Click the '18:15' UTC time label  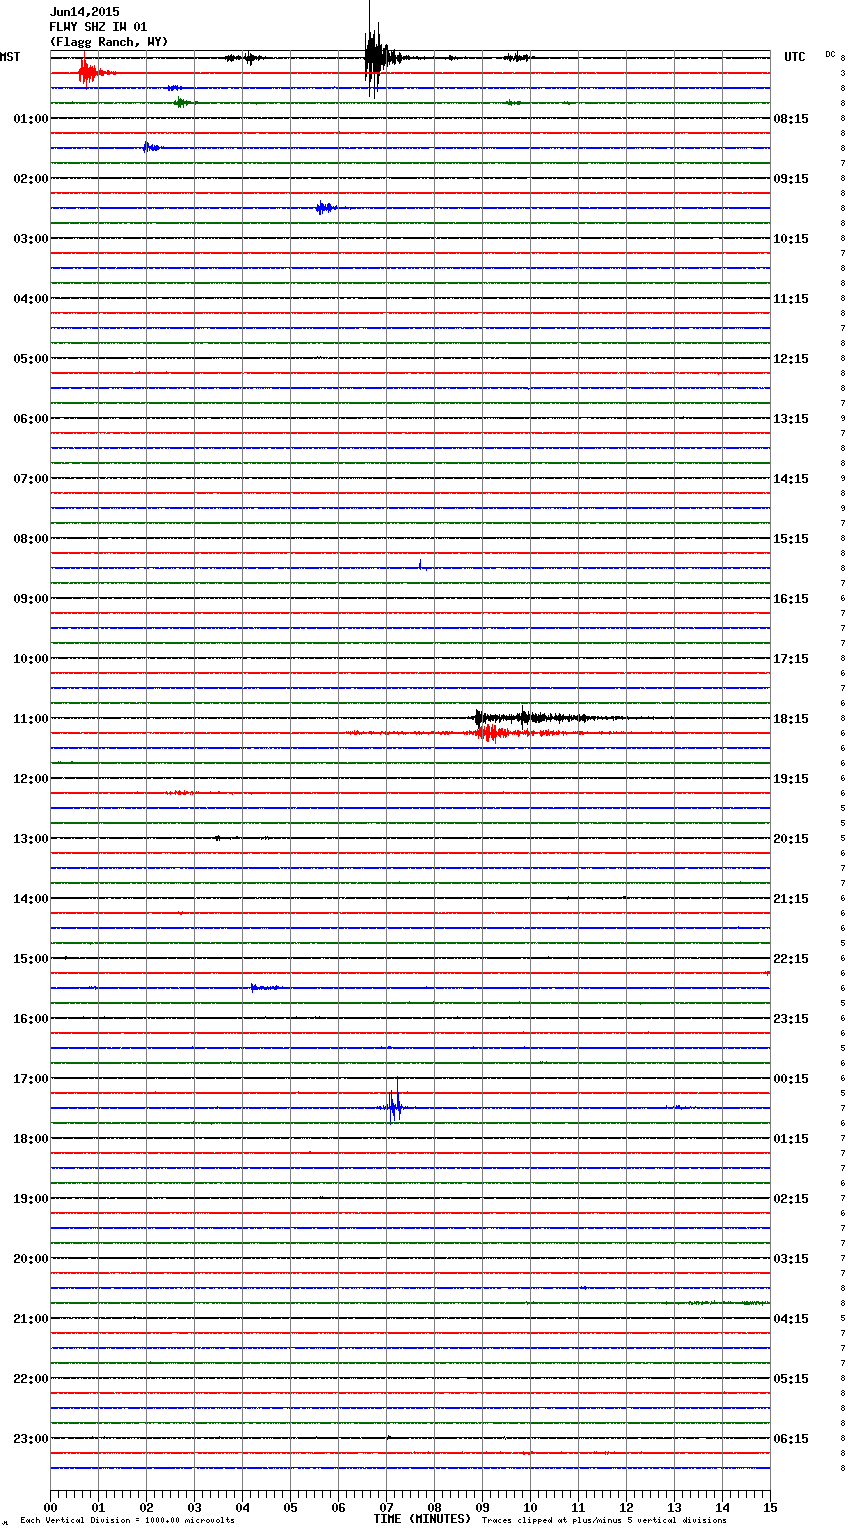click(x=791, y=719)
